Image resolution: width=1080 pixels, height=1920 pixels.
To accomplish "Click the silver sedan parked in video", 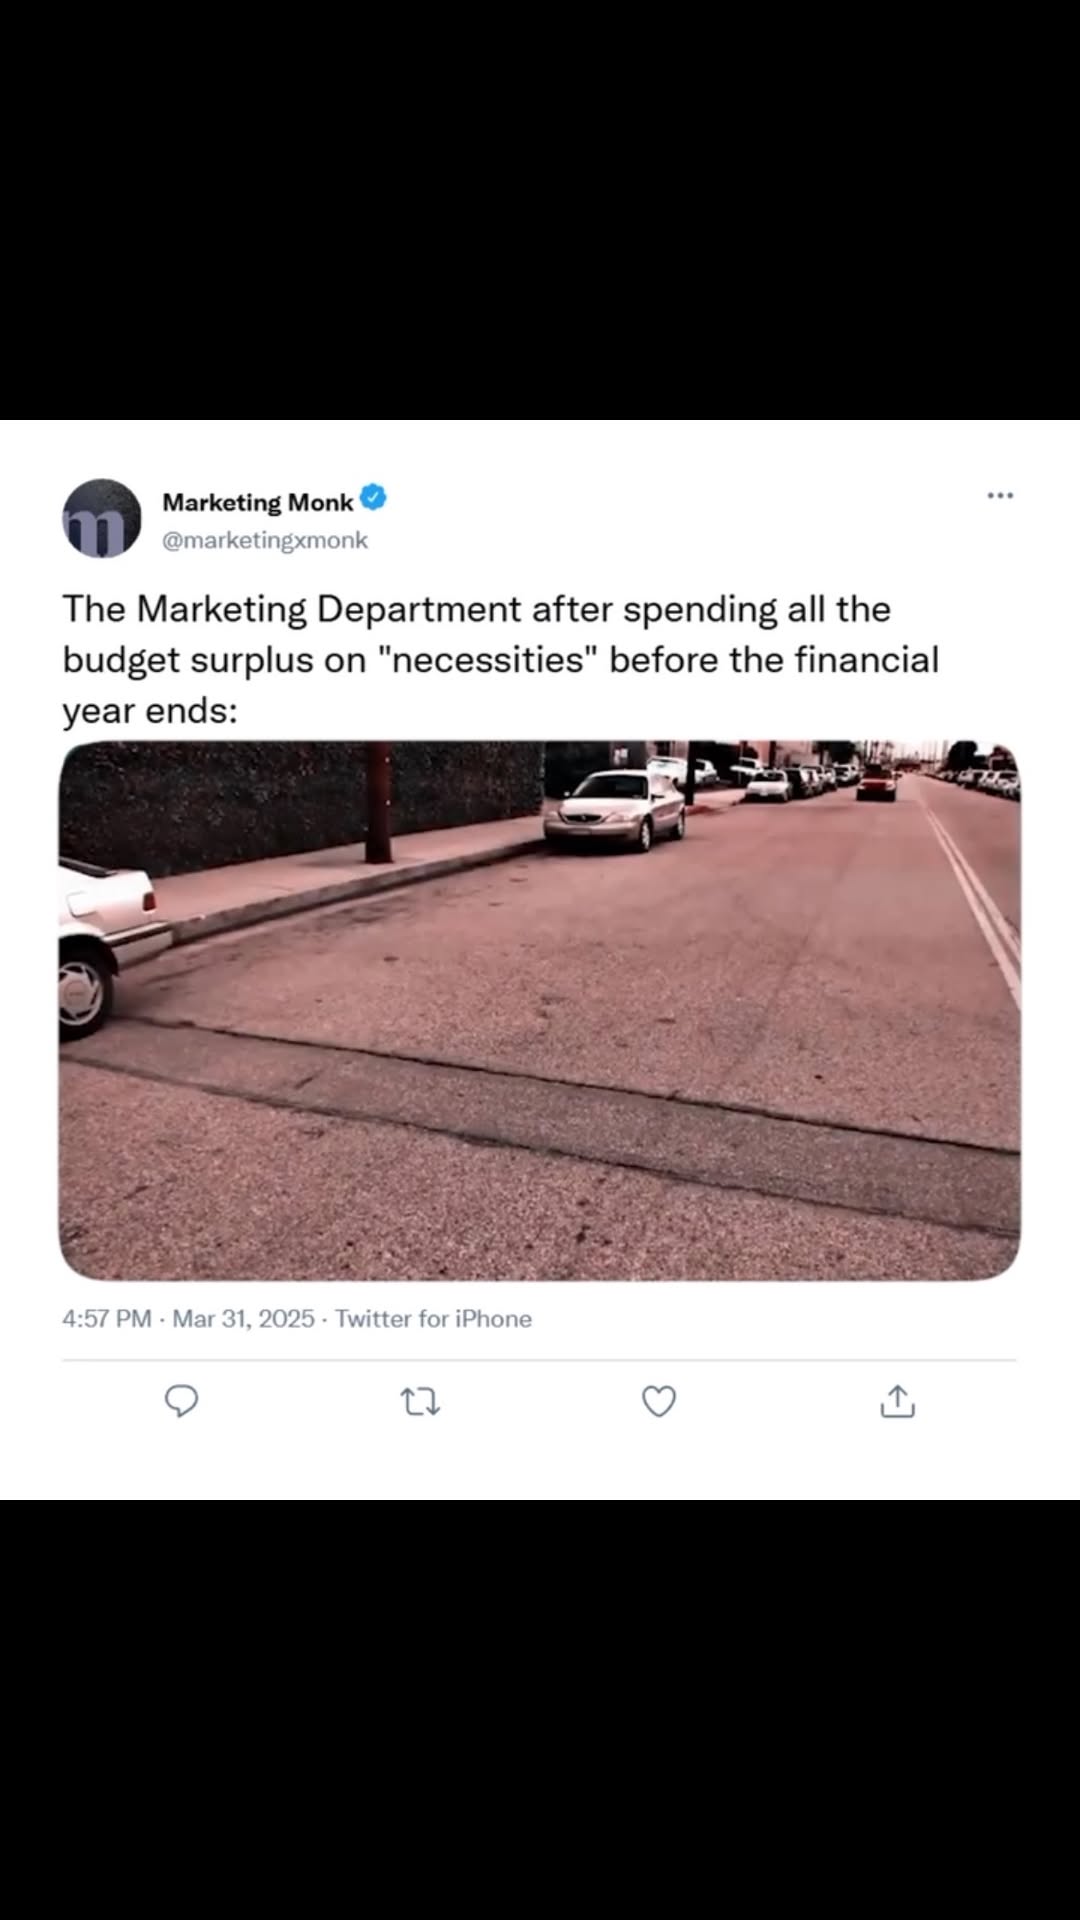I will tap(615, 810).
